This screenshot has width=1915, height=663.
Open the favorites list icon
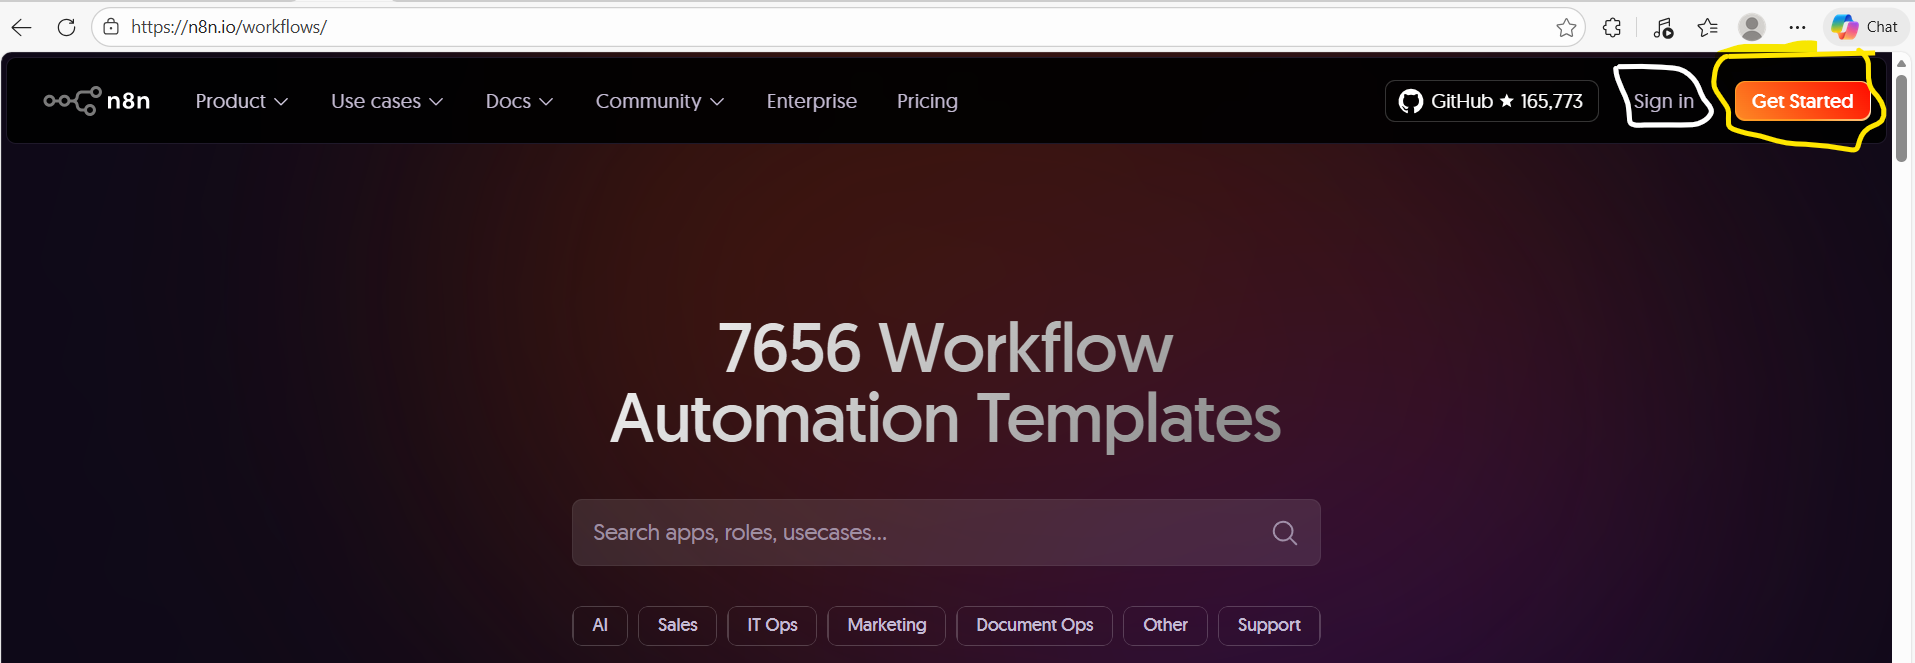tap(1707, 27)
